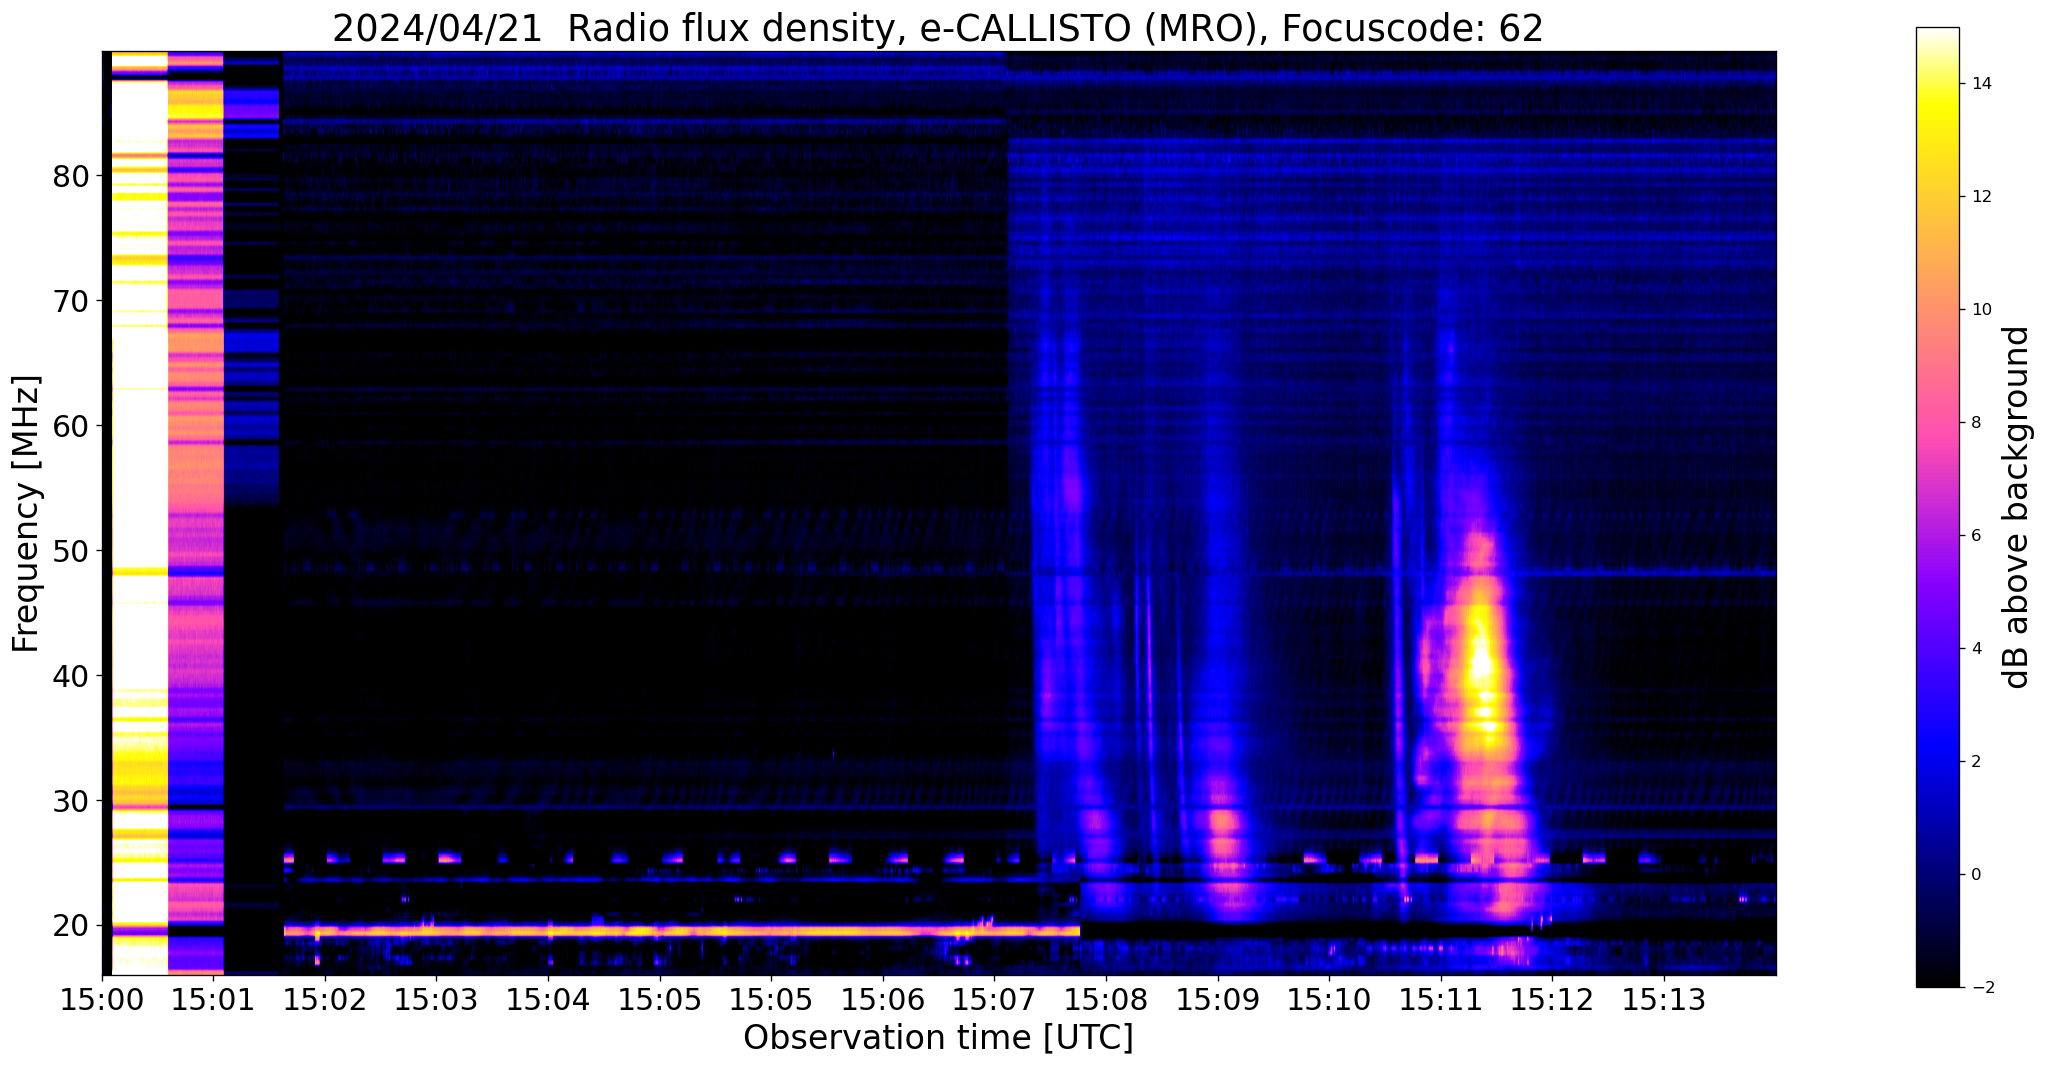Click the colorbar tick label 6
Image resolution: width=2047 pixels, height=1067 pixels.
pos(1975,536)
